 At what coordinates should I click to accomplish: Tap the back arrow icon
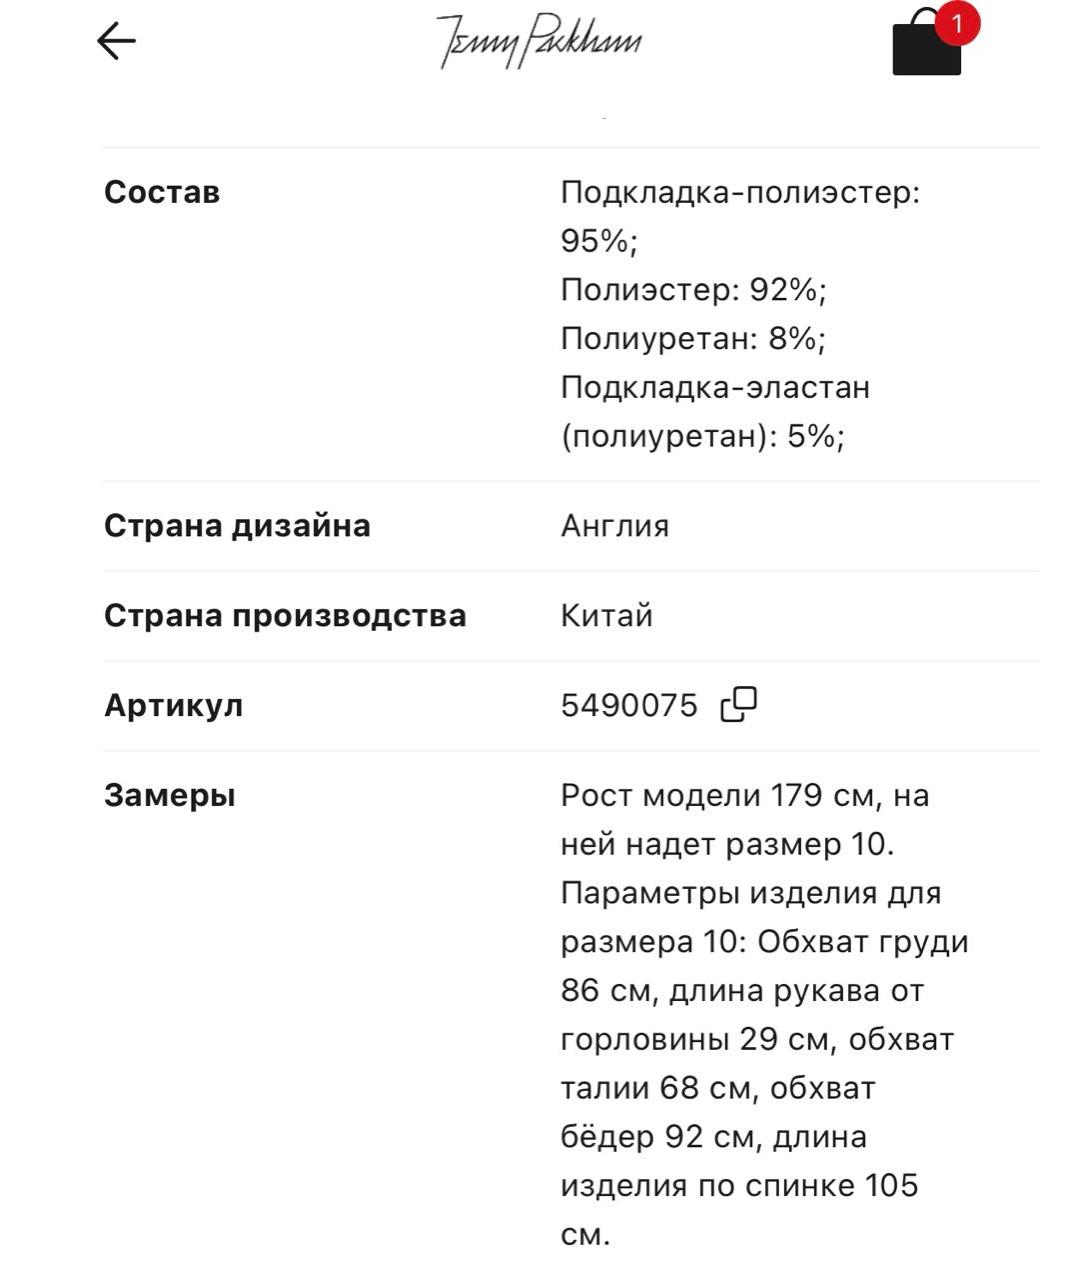(x=116, y=41)
